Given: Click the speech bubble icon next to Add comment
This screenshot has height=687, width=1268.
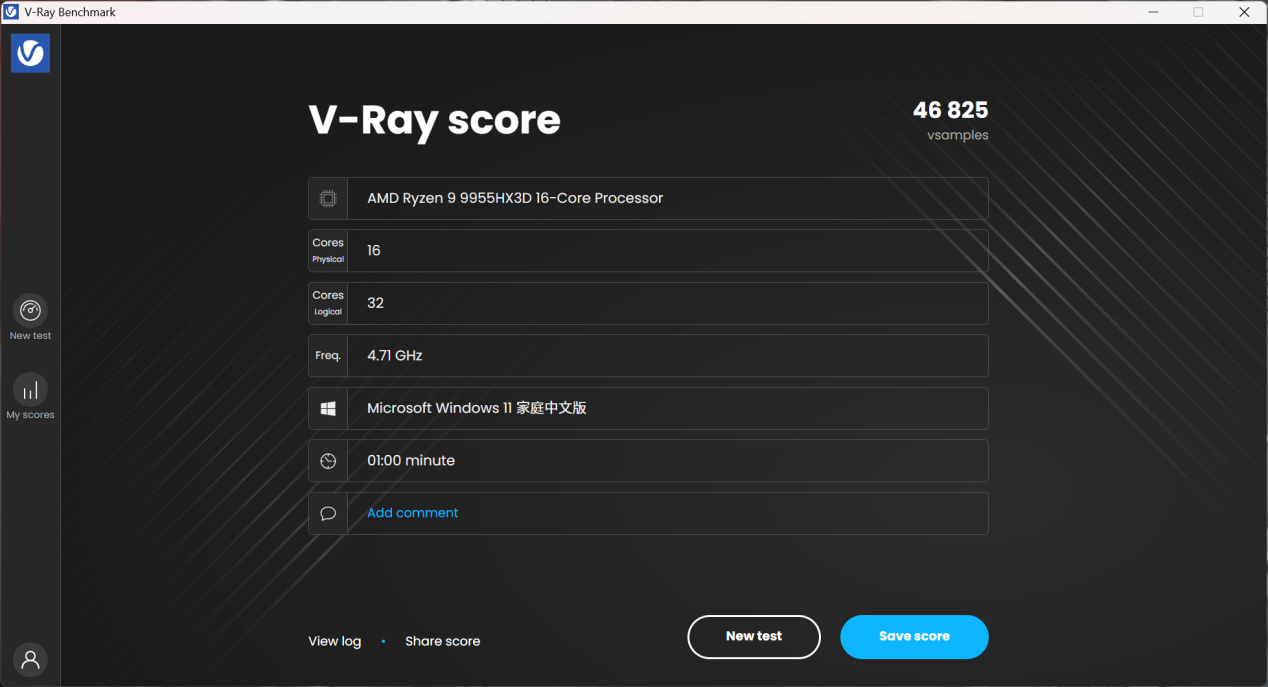Looking at the screenshot, I should [x=327, y=512].
